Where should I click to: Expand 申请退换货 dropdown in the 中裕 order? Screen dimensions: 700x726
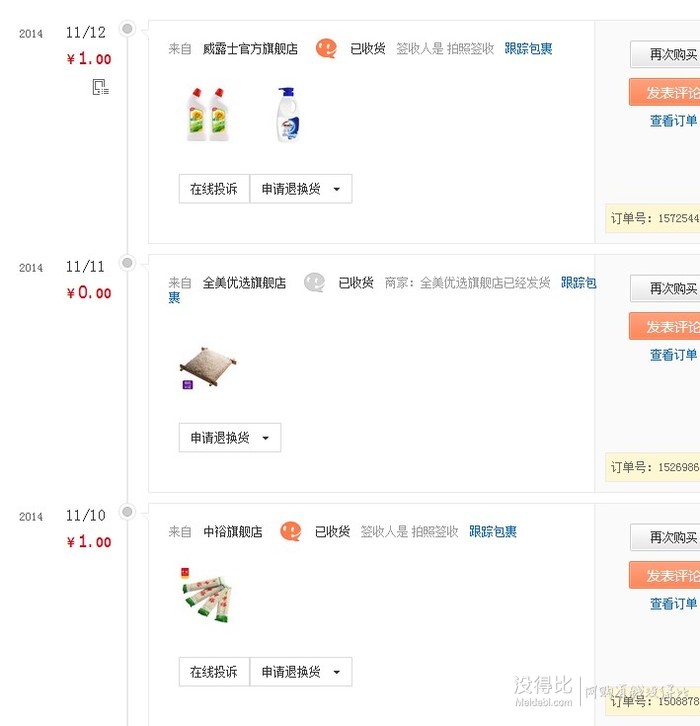coord(301,672)
